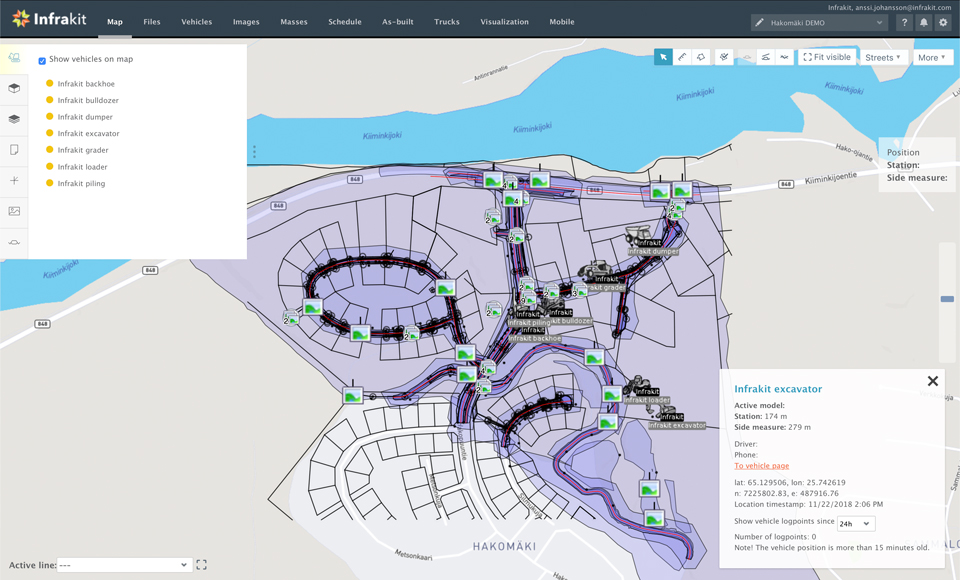Open the settings gear icon
960x580 pixels.
pyautogui.click(x=943, y=22)
